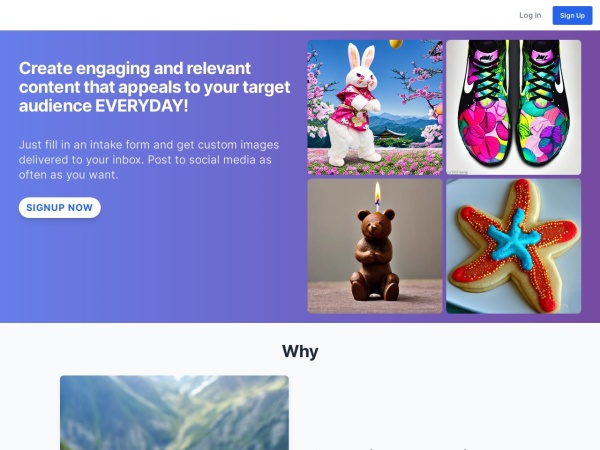This screenshot has width=600, height=450.
Task: Click the chocolate bear's head
Action: pos(371,225)
